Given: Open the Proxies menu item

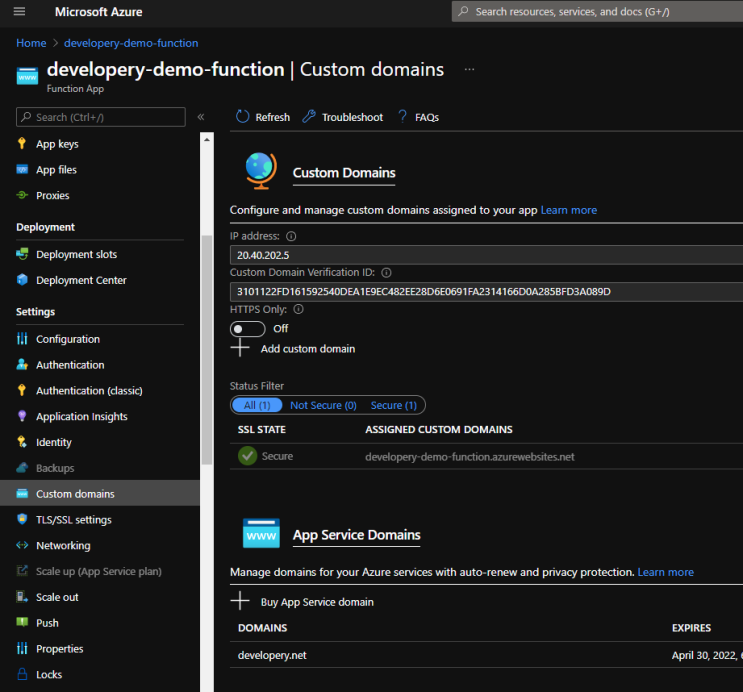Looking at the screenshot, I should [53, 195].
